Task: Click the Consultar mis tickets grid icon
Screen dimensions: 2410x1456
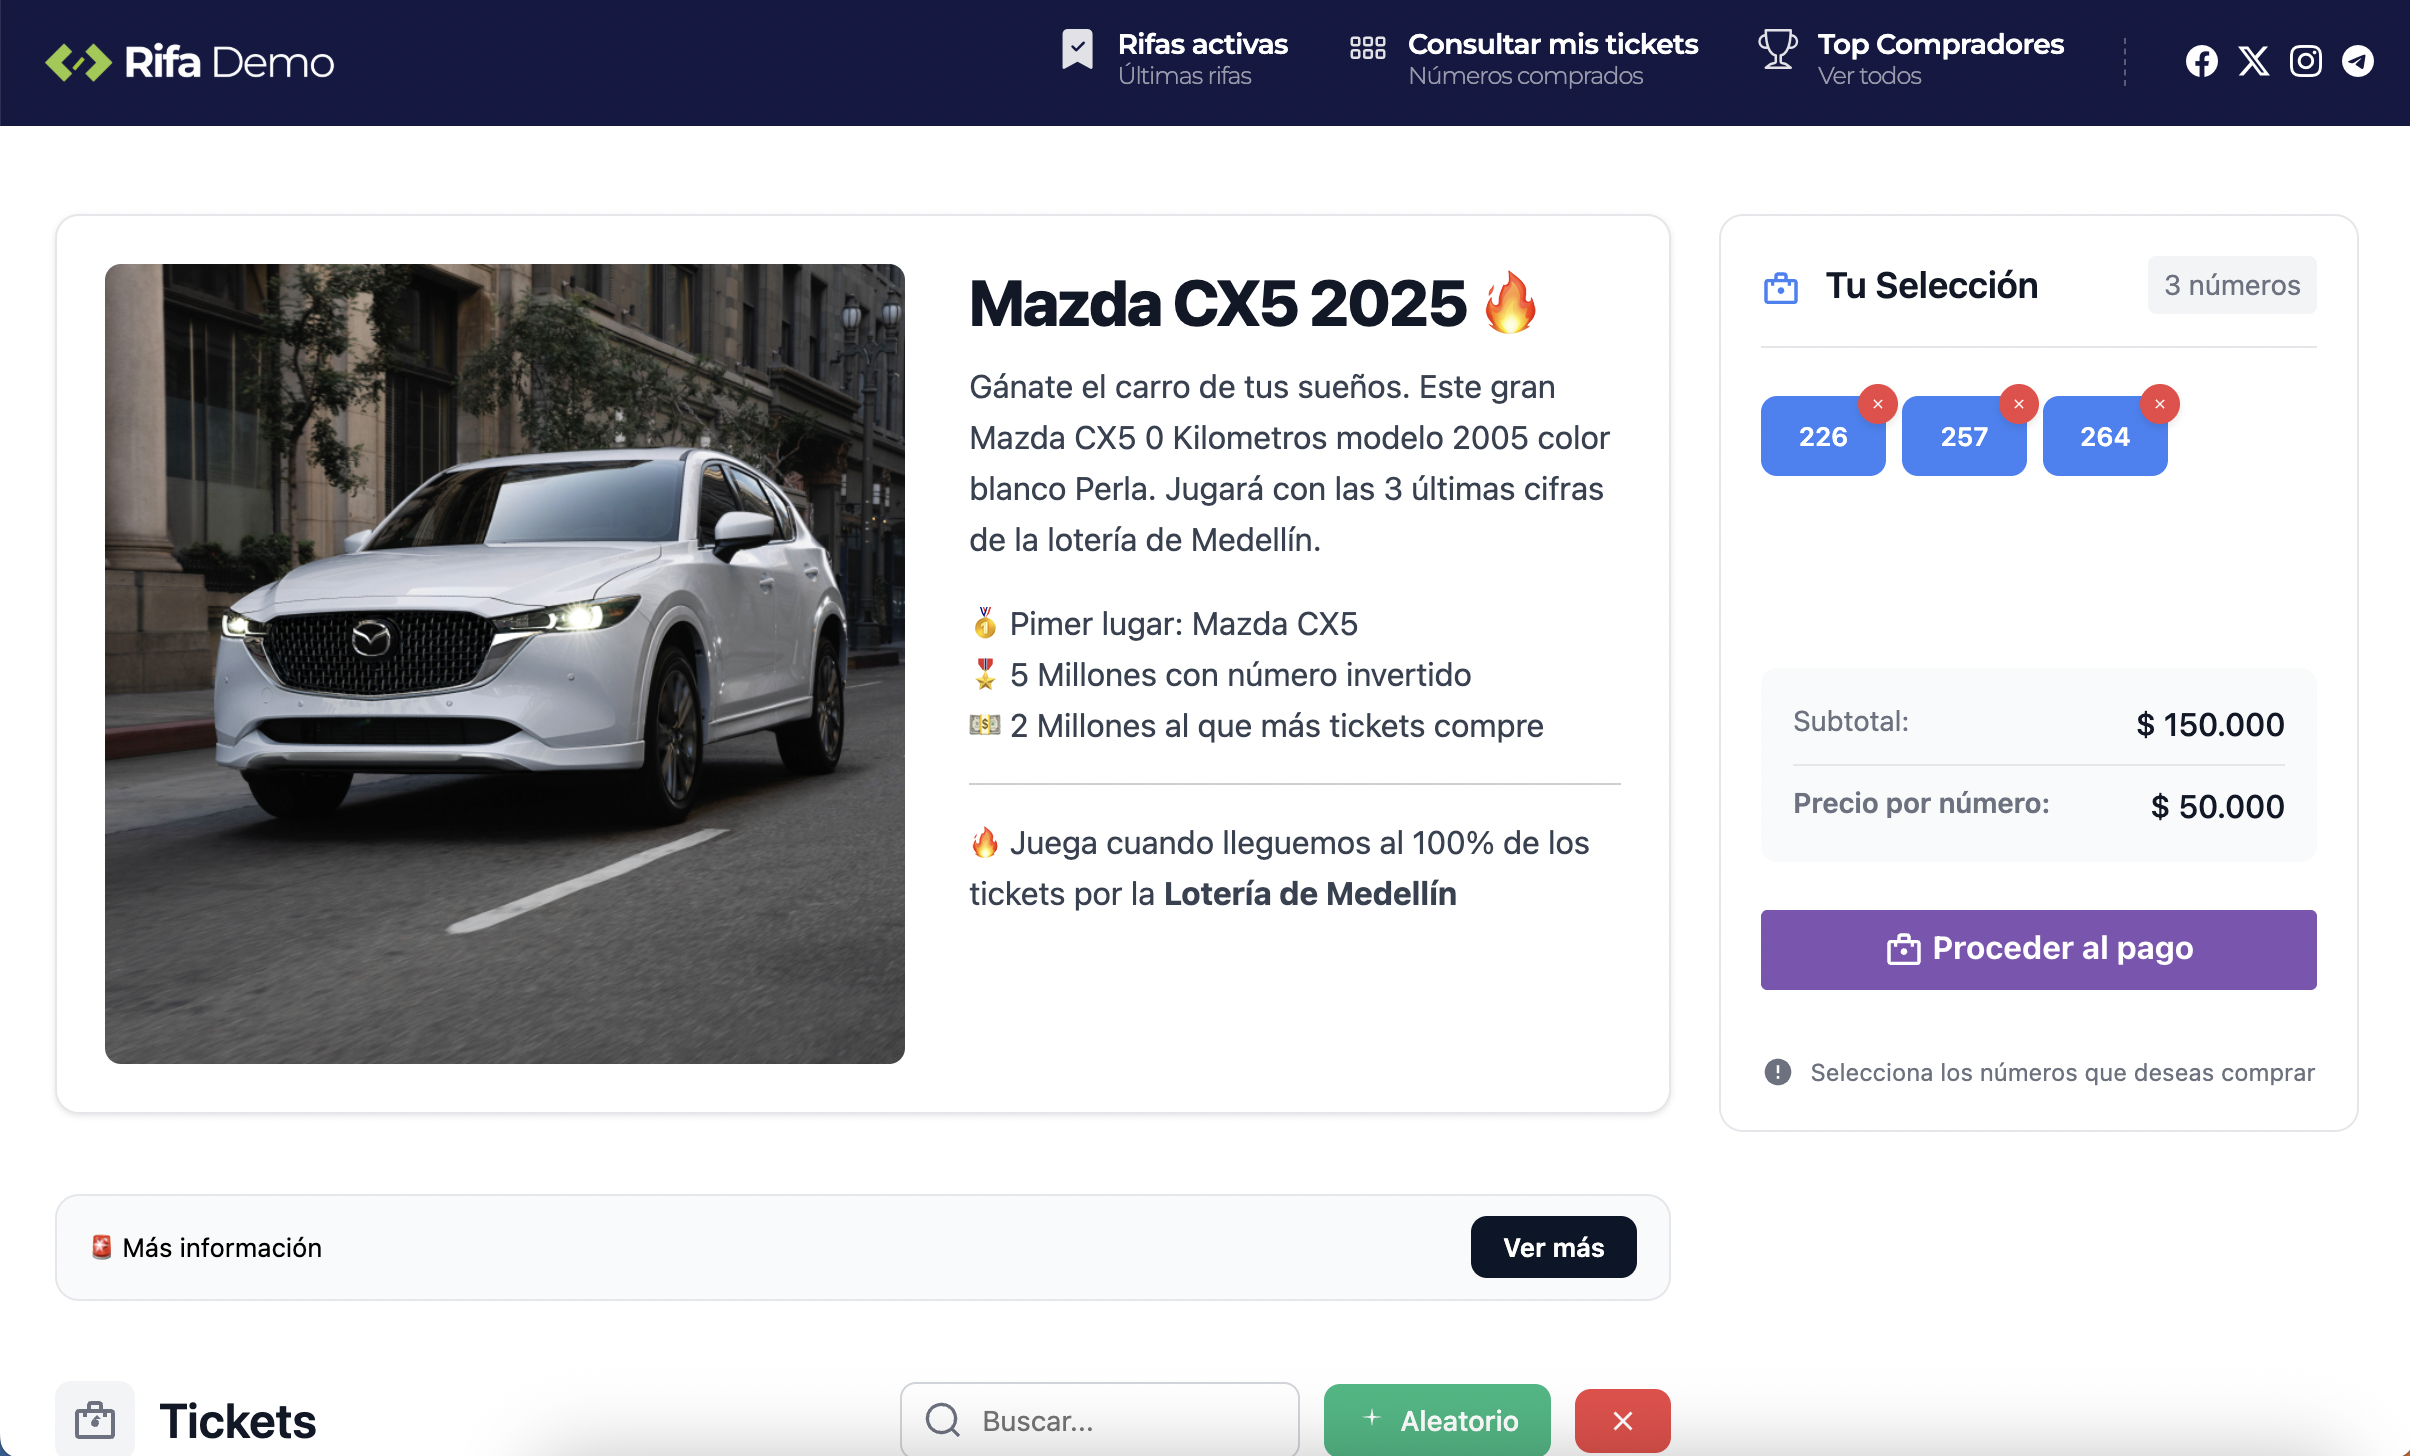Action: [1367, 48]
